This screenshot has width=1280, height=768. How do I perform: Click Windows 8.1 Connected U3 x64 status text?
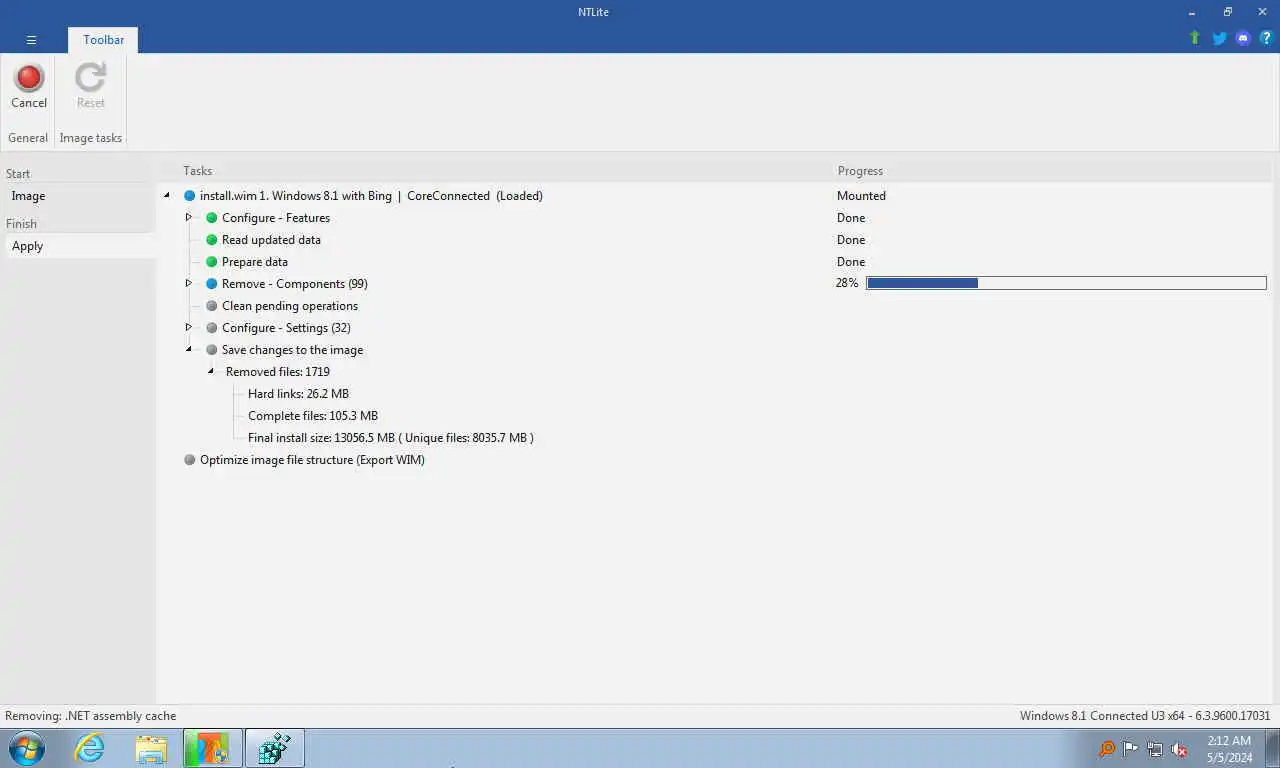click(1145, 716)
